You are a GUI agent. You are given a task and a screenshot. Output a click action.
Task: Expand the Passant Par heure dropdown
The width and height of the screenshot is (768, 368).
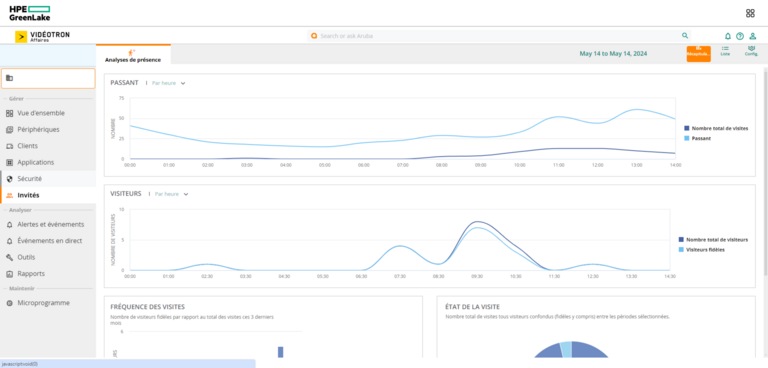pyautogui.click(x=168, y=83)
